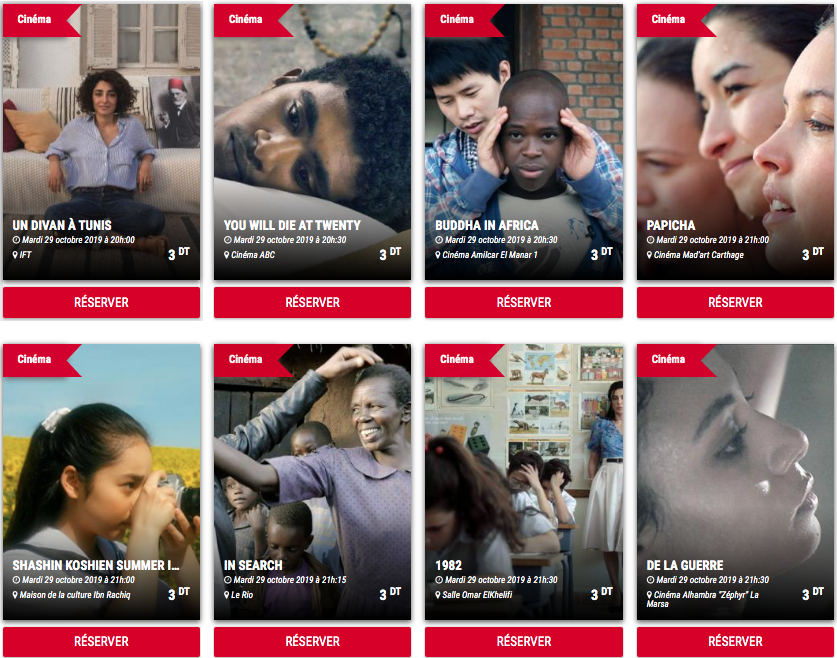Viewport: 837px width, 658px height.
Task: Click the location pin beside Cinéma Mad'art Carthage
Action: pyautogui.click(x=649, y=255)
